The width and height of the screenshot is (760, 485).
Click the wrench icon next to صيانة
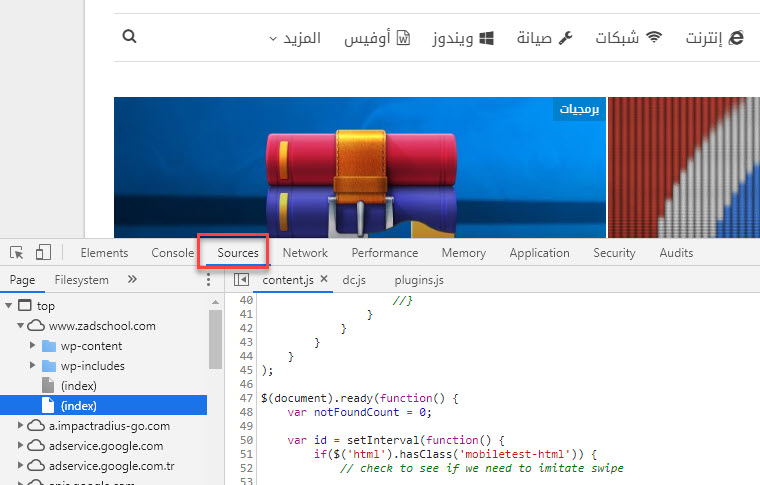pyautogui.click(x=566, y=37)
